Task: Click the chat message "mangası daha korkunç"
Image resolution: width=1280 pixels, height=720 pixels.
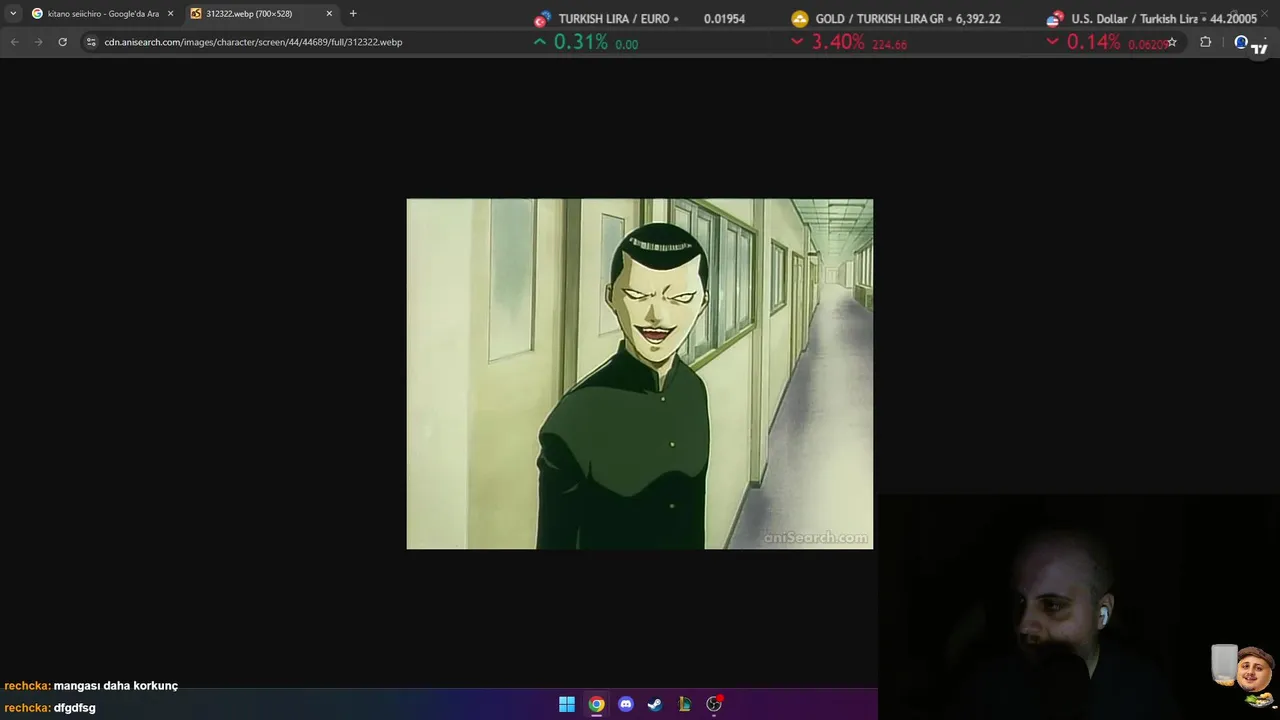Action: (x=115, y=686)
